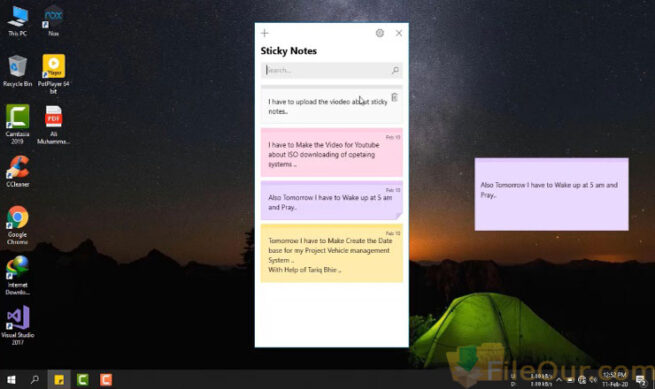Image resolution: width=655 pixels, height=389 pixels.
Task: Open the yellow Vehicle management database note
Action: [x=332, y=254]
